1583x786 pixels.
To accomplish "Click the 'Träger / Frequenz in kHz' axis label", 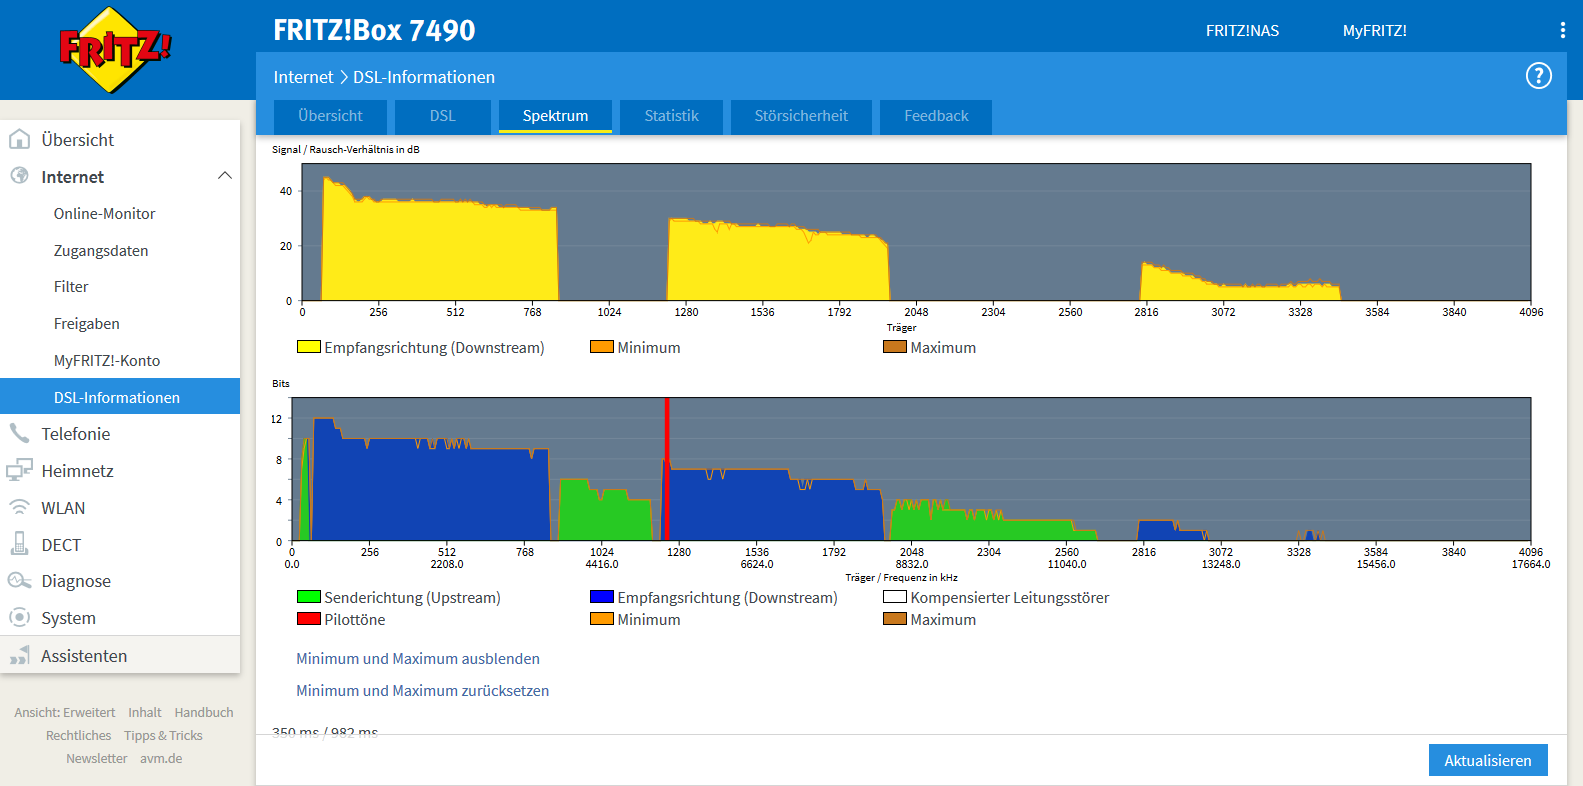I will 901,577.
